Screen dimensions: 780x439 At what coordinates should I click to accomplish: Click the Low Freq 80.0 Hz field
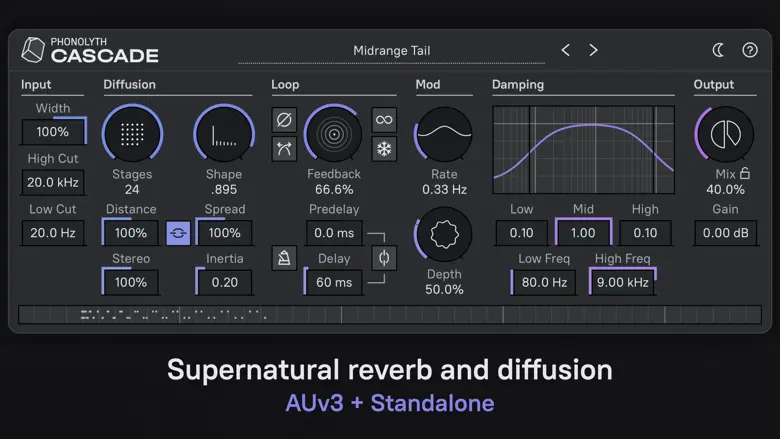click(544, 282)
